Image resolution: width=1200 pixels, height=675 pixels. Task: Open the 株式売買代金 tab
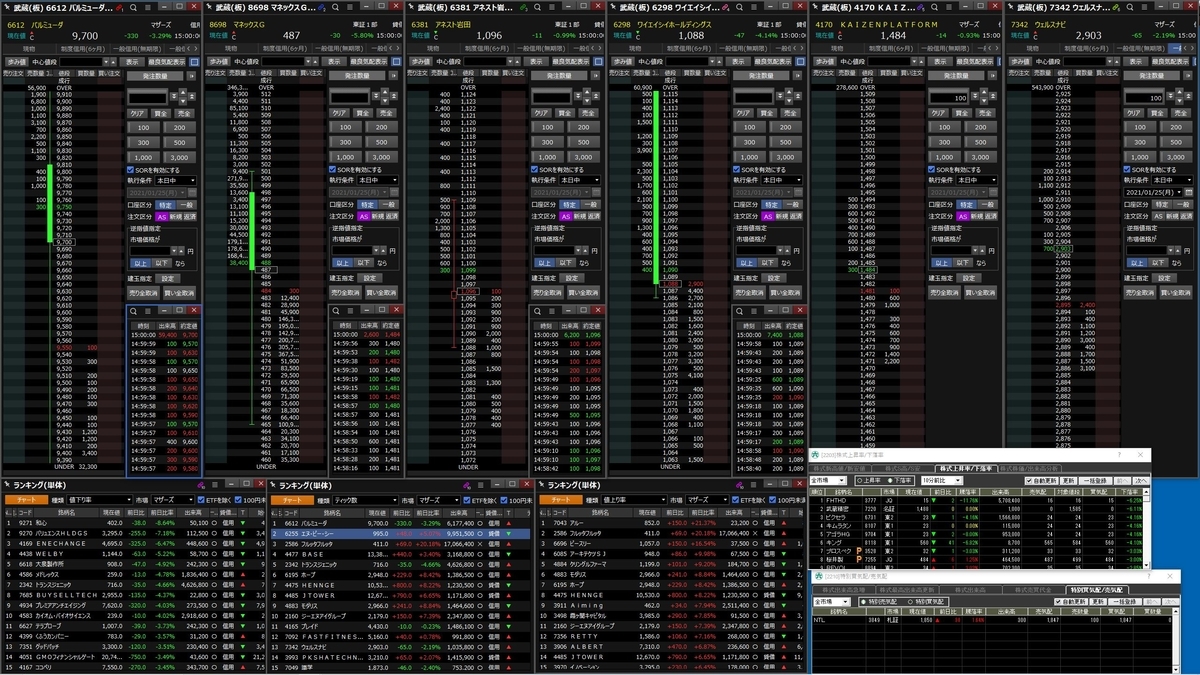(x=1034, y=590)
